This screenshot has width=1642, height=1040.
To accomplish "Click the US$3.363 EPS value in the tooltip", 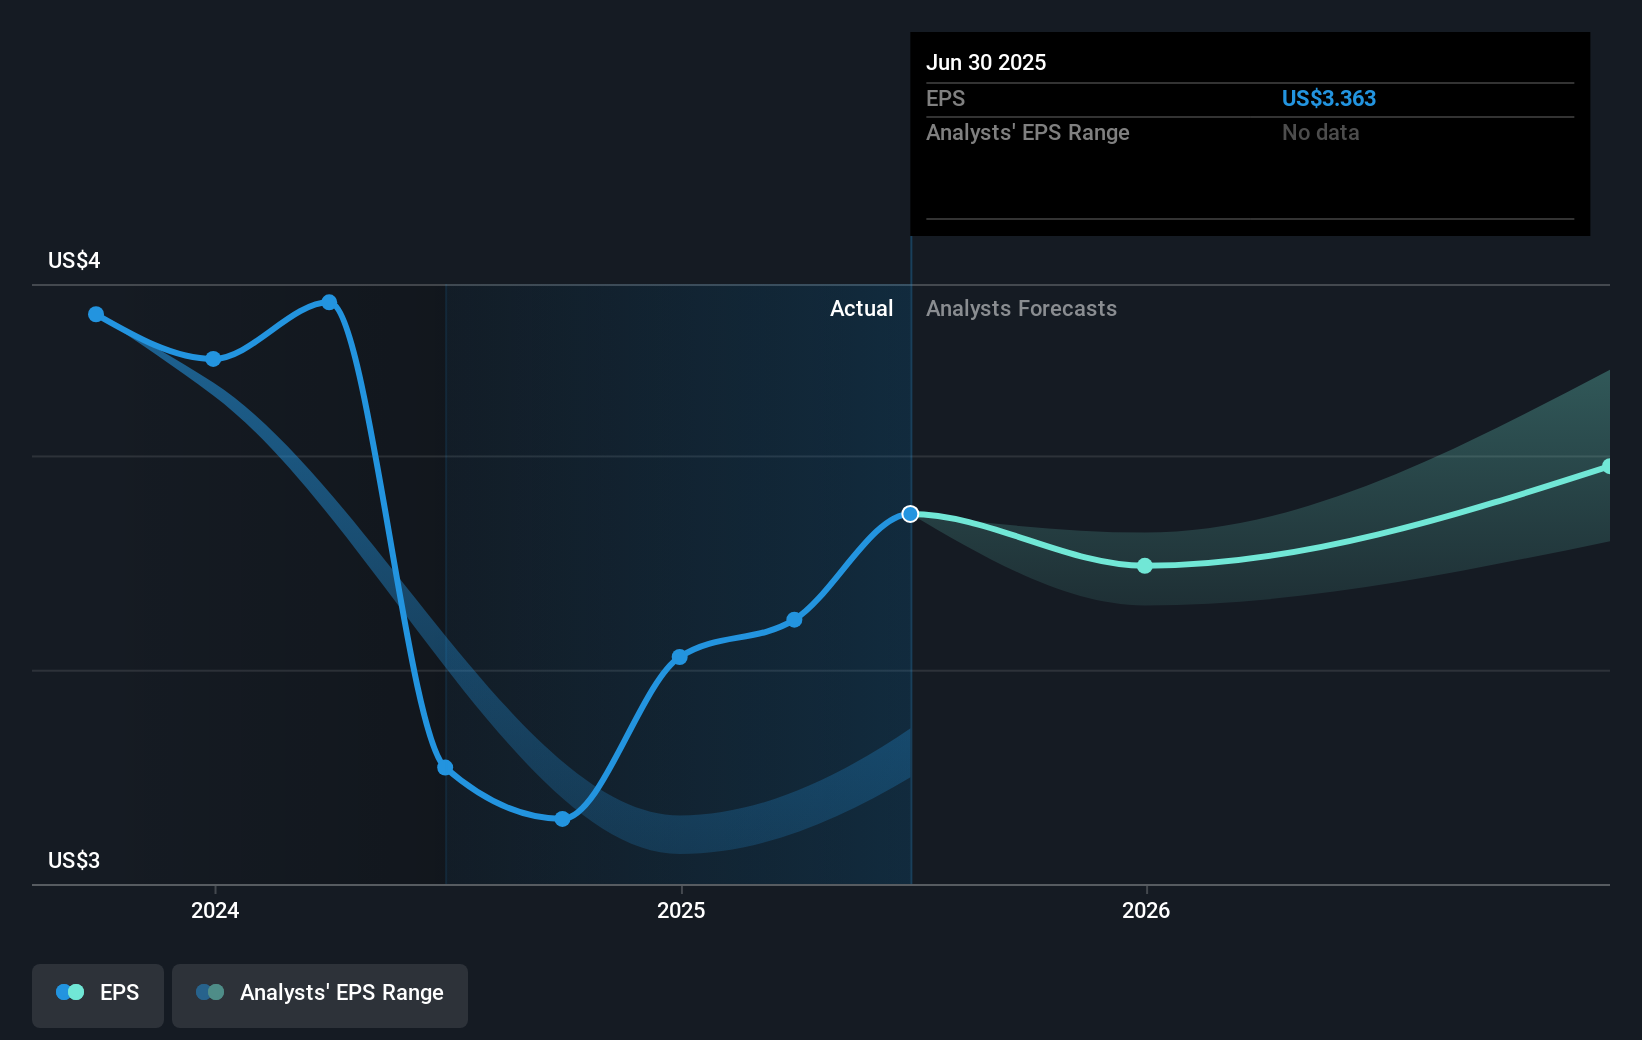I will [x=1329, y=99].
